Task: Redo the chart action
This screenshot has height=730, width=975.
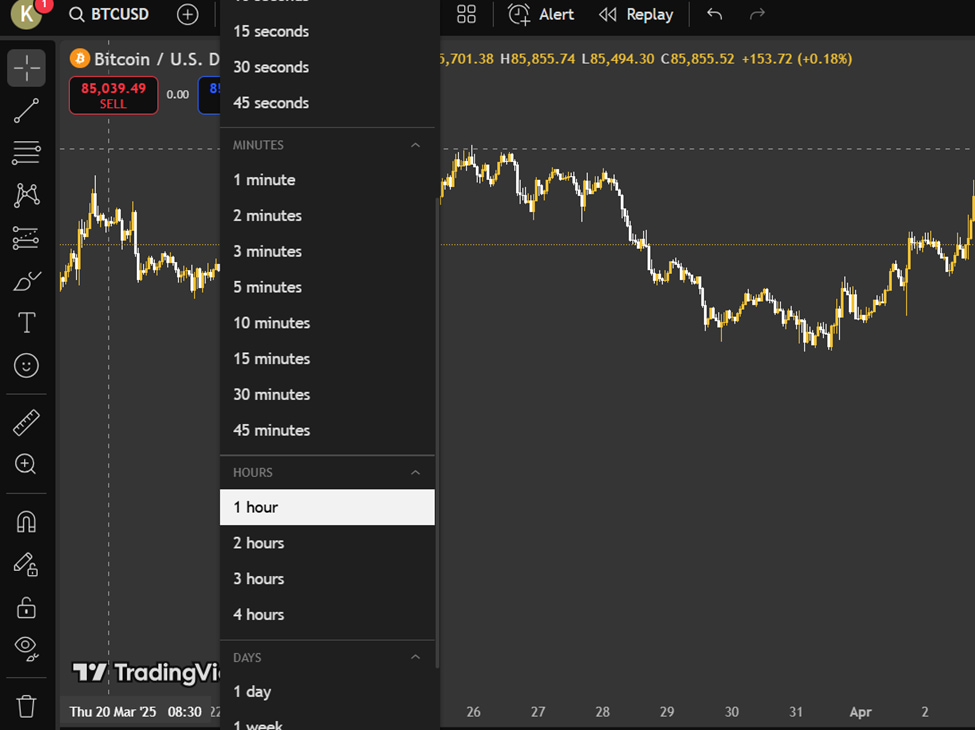Action: tap(757, 14)
